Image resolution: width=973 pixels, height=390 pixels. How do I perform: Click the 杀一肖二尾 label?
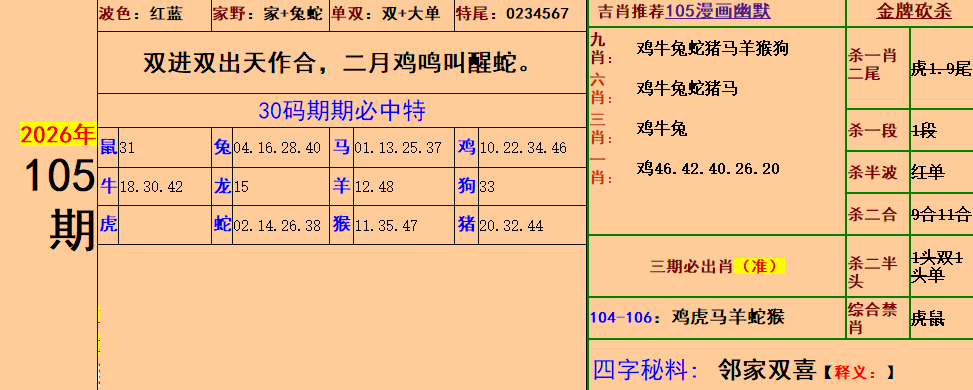tap(873, 65)
